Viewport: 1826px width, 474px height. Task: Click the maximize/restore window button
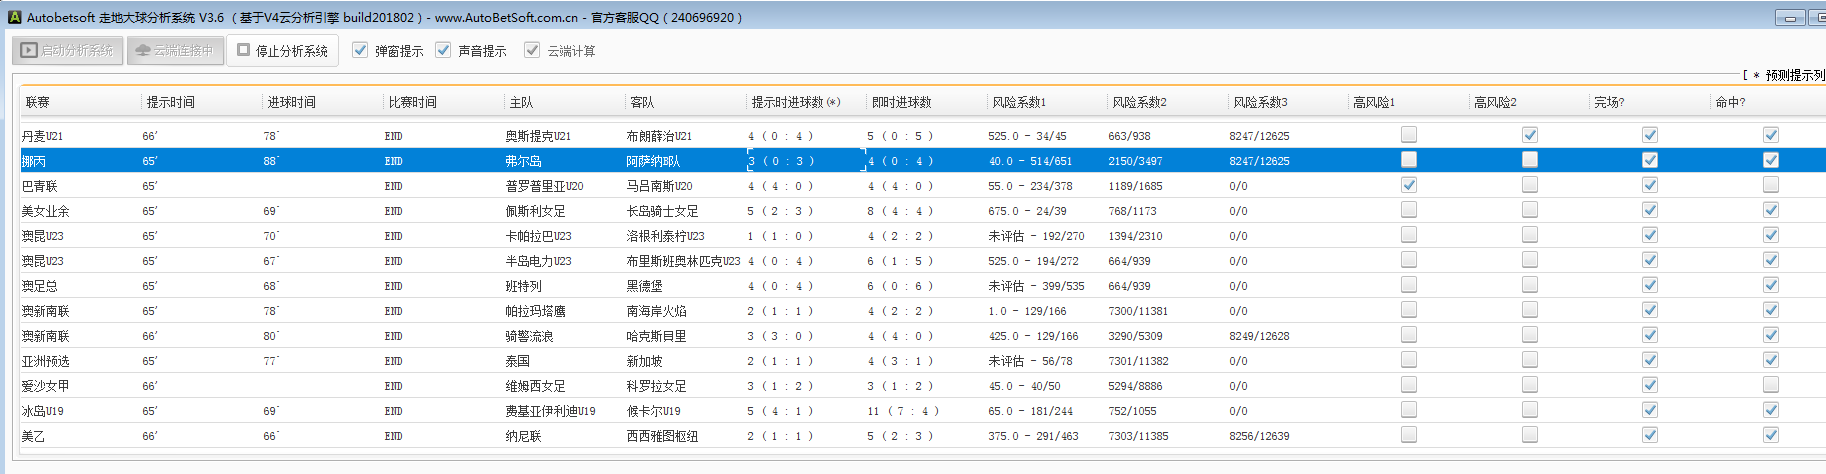[x=1819, y=18]
